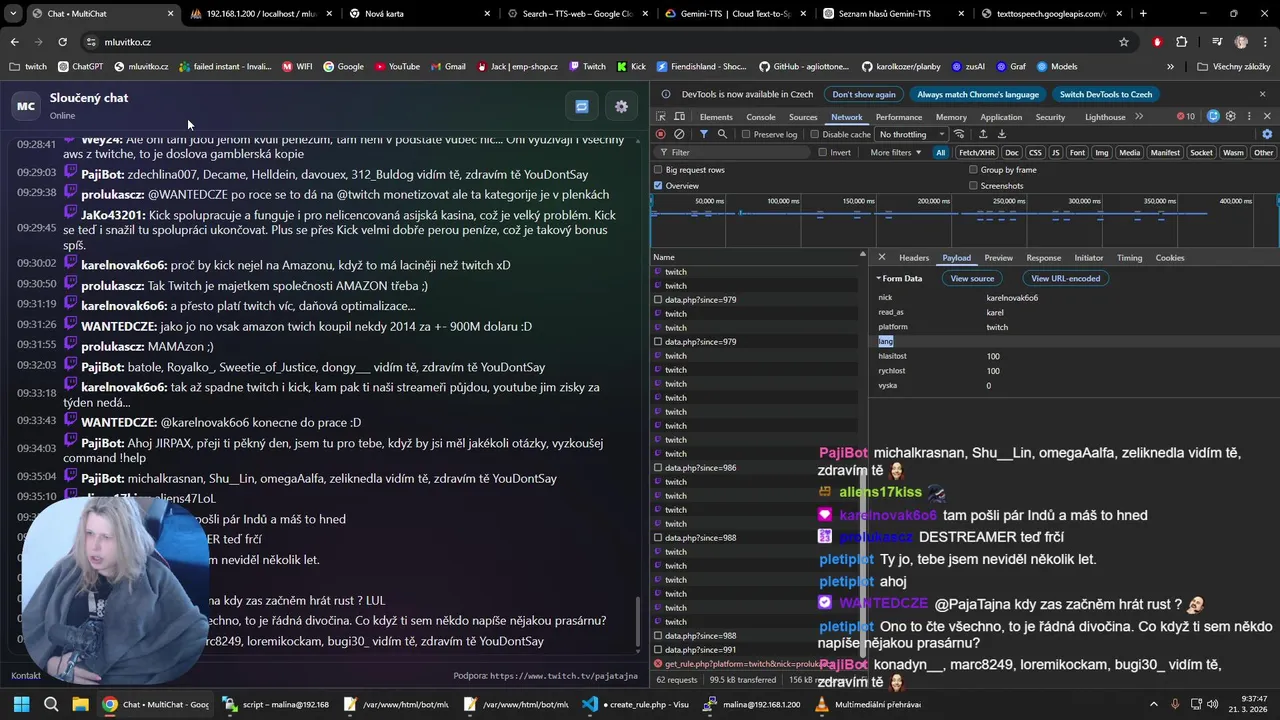Open the YouTube bookmark
The height and width of the screenshot is (720, 1280).
tap(397, 66)
